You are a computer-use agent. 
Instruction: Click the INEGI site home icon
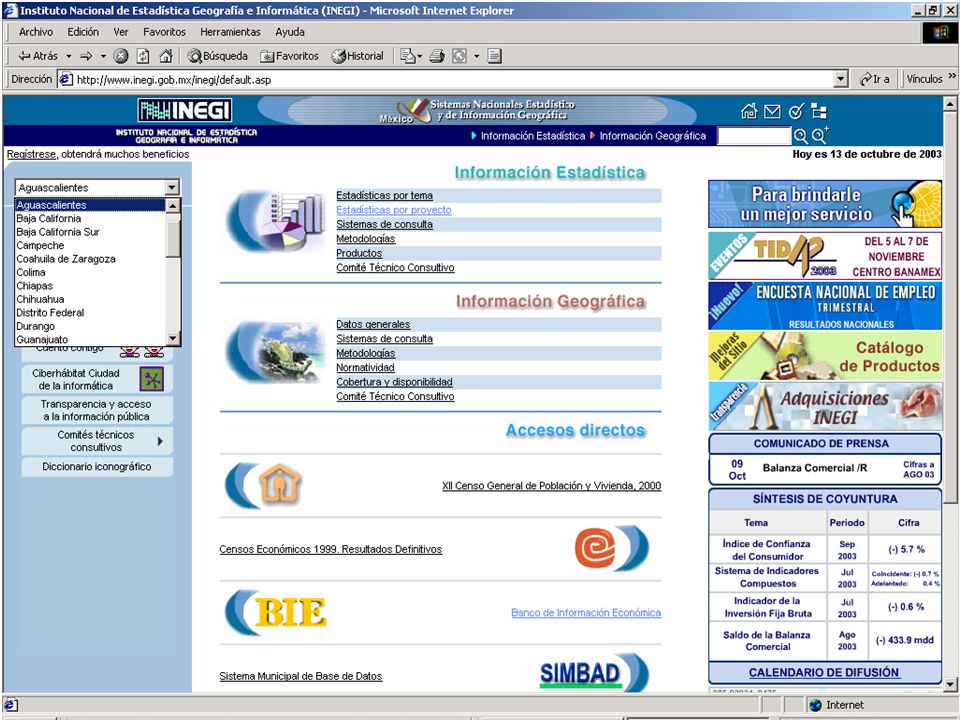click(749, 111)
